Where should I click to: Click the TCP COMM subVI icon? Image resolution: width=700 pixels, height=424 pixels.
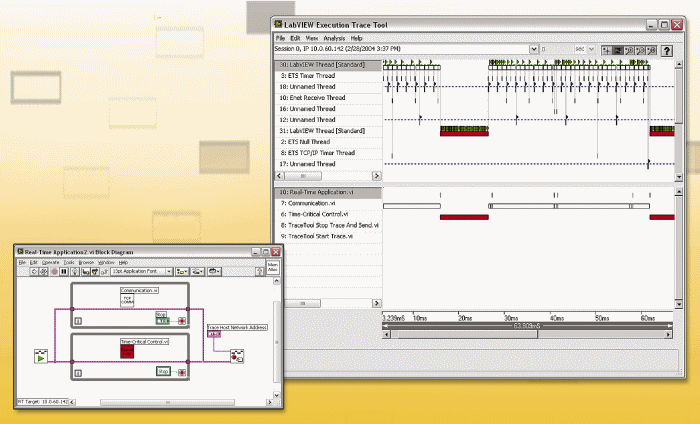(127, 300)
